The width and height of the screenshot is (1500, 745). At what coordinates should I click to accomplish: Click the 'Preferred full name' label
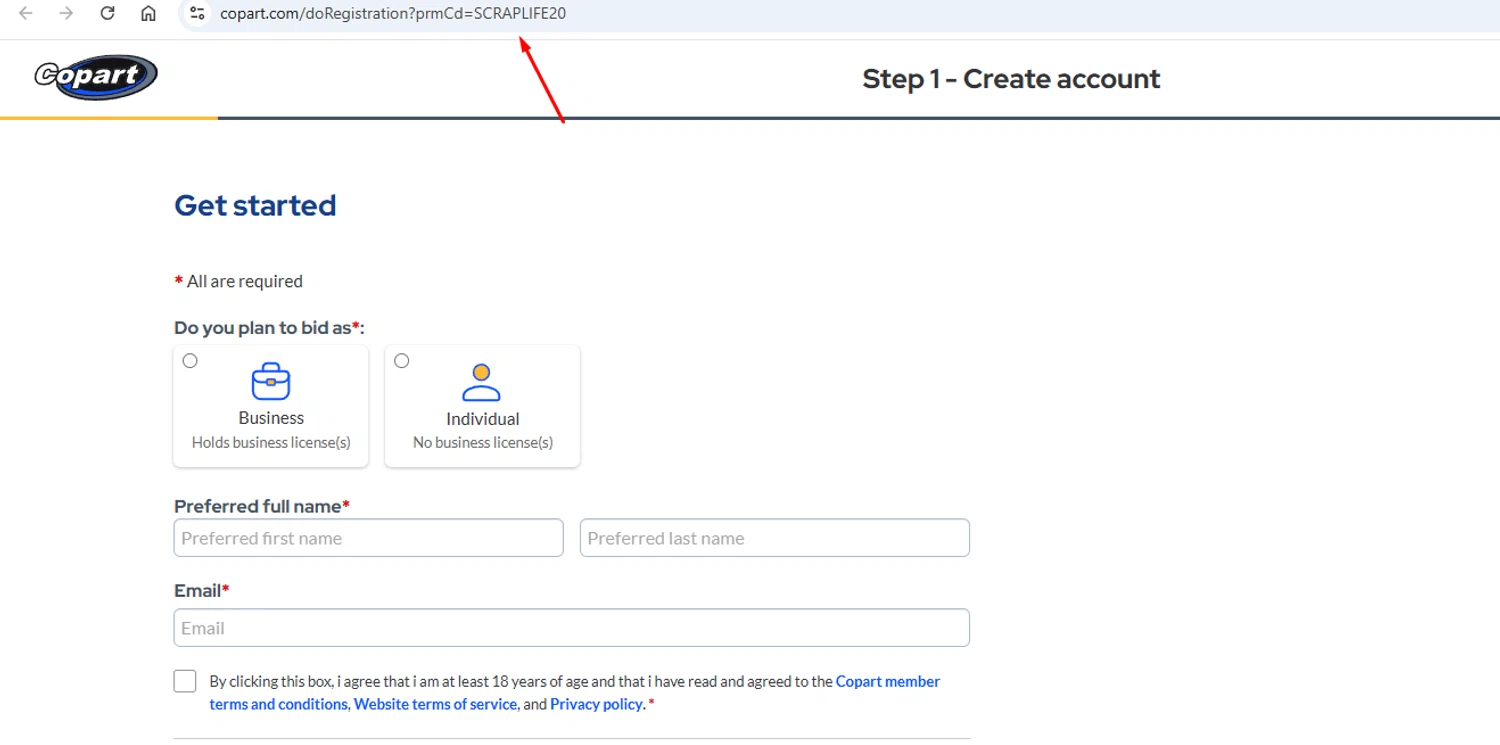pos(262,506)
